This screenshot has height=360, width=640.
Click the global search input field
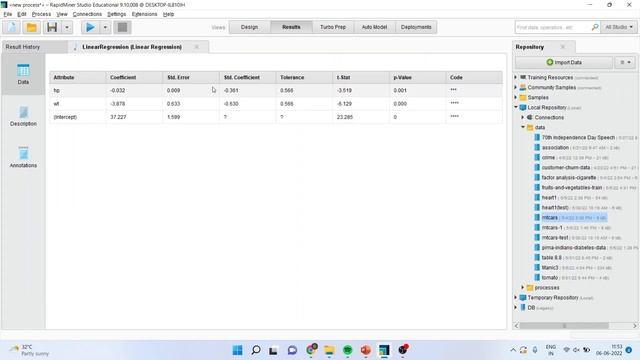tap(552, 27)
